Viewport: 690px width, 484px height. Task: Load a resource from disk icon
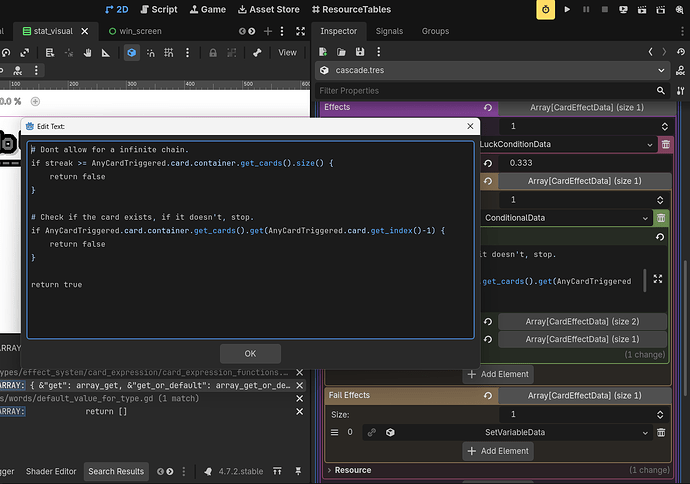coord(341,52)
